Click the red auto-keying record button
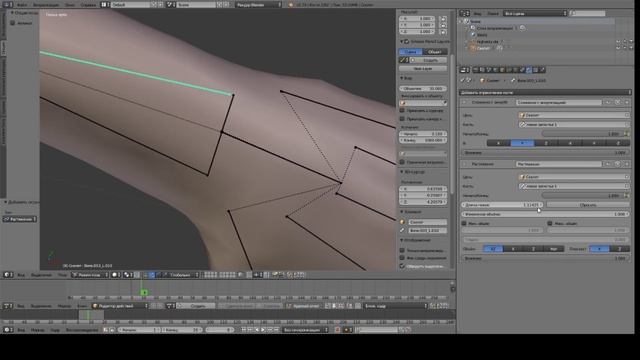 pyautogui.click(x=338, y=330)
